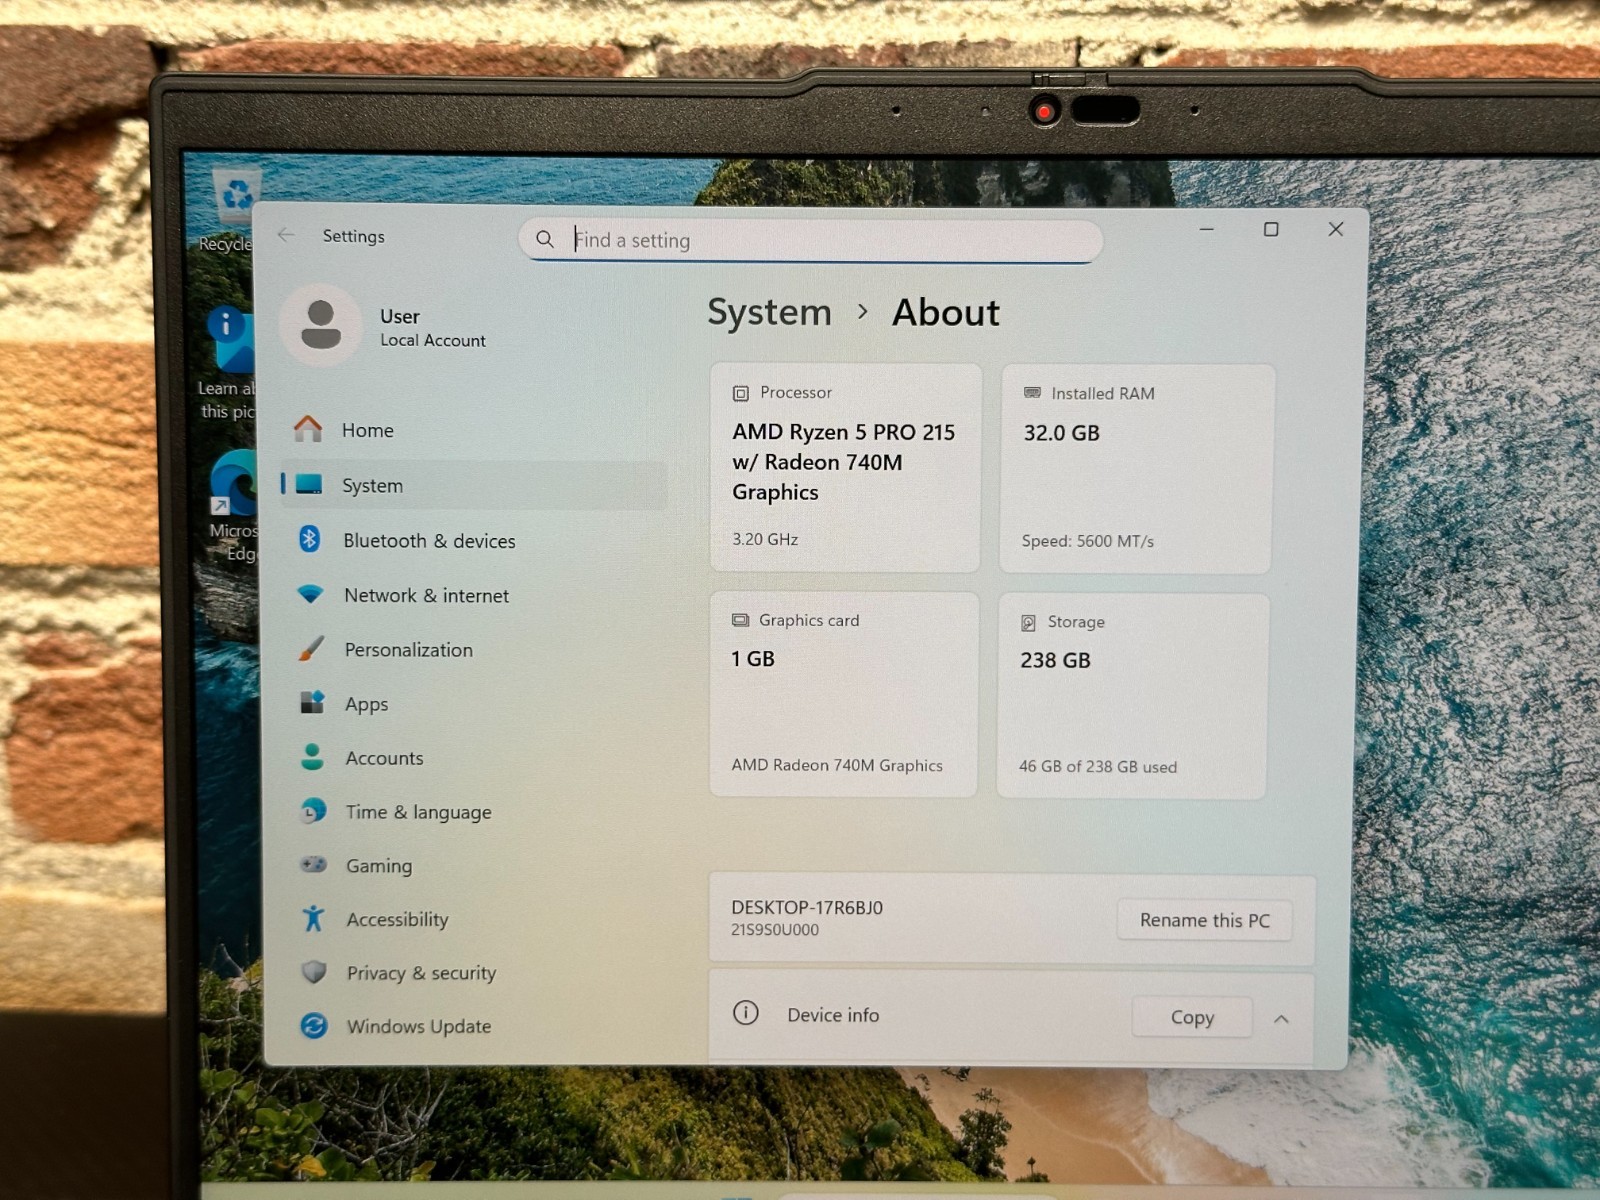Click the Device info circle icon
This screenshot has width=1600, height=1200.
pyautogui.click(x=746, y=1013)
